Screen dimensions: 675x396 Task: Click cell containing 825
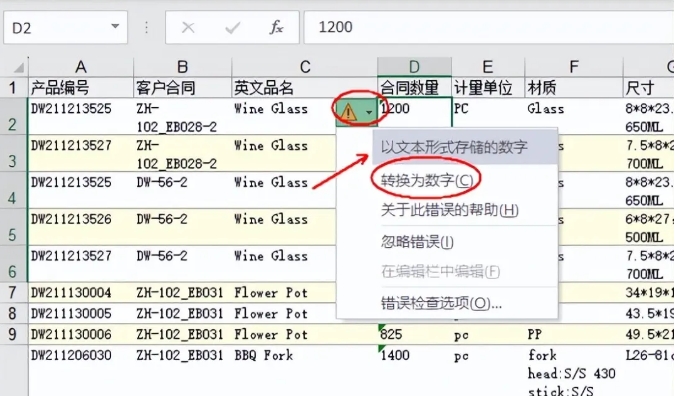point(414,334)
